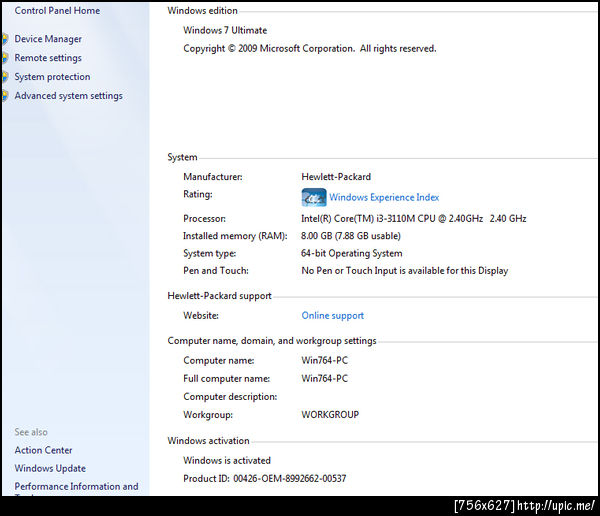Open Windows Update under See also

(x=50, y=469)
